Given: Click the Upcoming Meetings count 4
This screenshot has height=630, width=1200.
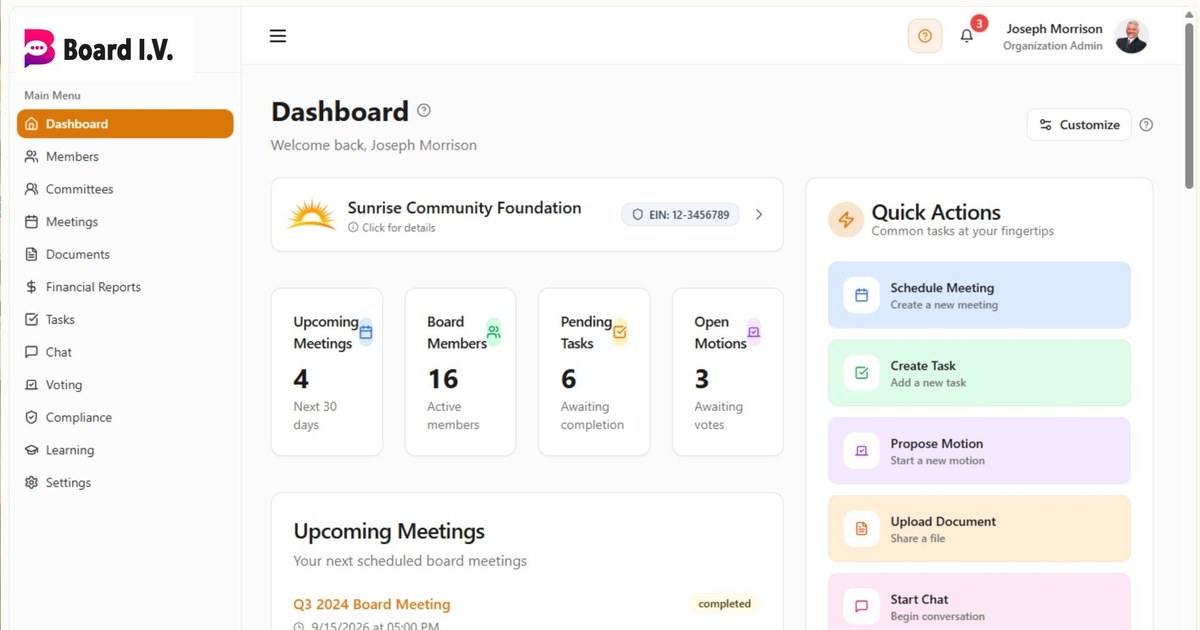Looking at the screenshot, I should [x=301, y=379].
